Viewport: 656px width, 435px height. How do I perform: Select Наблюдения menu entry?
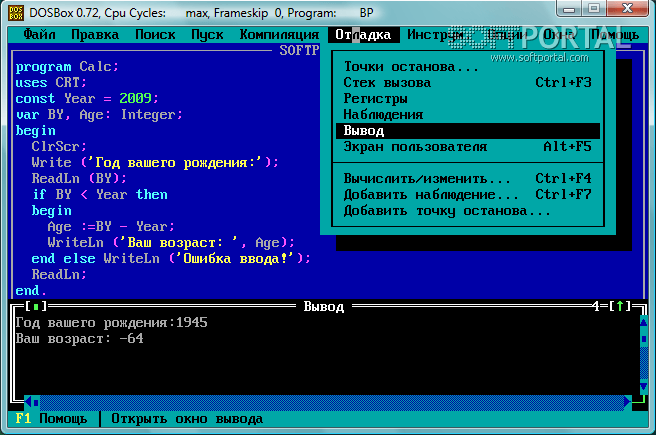[x=468, y=115]
